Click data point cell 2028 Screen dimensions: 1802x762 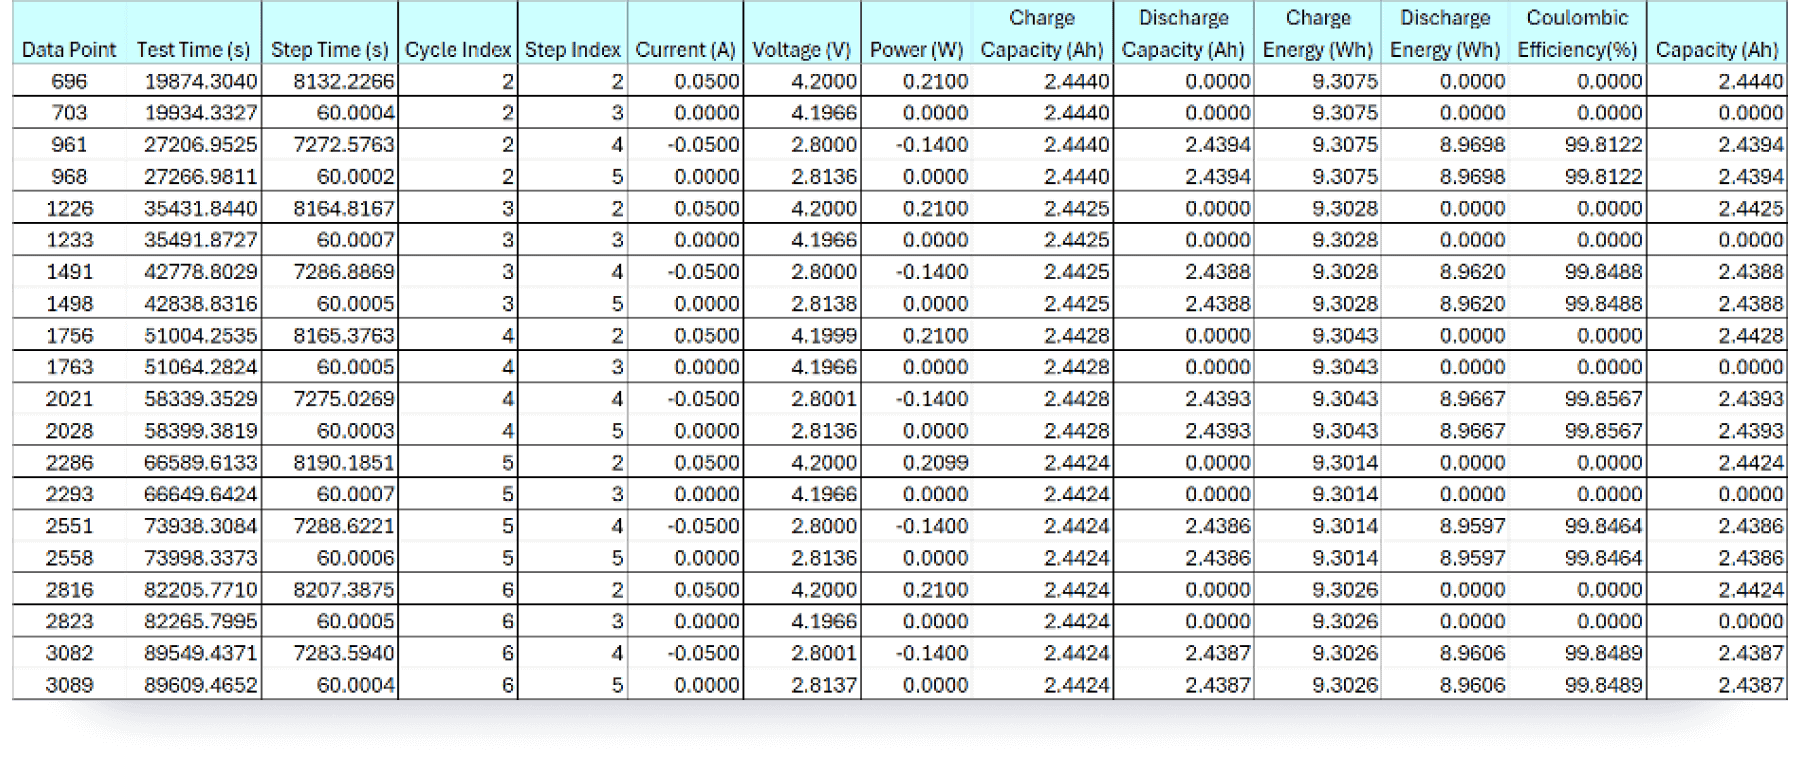coord(69,431)
